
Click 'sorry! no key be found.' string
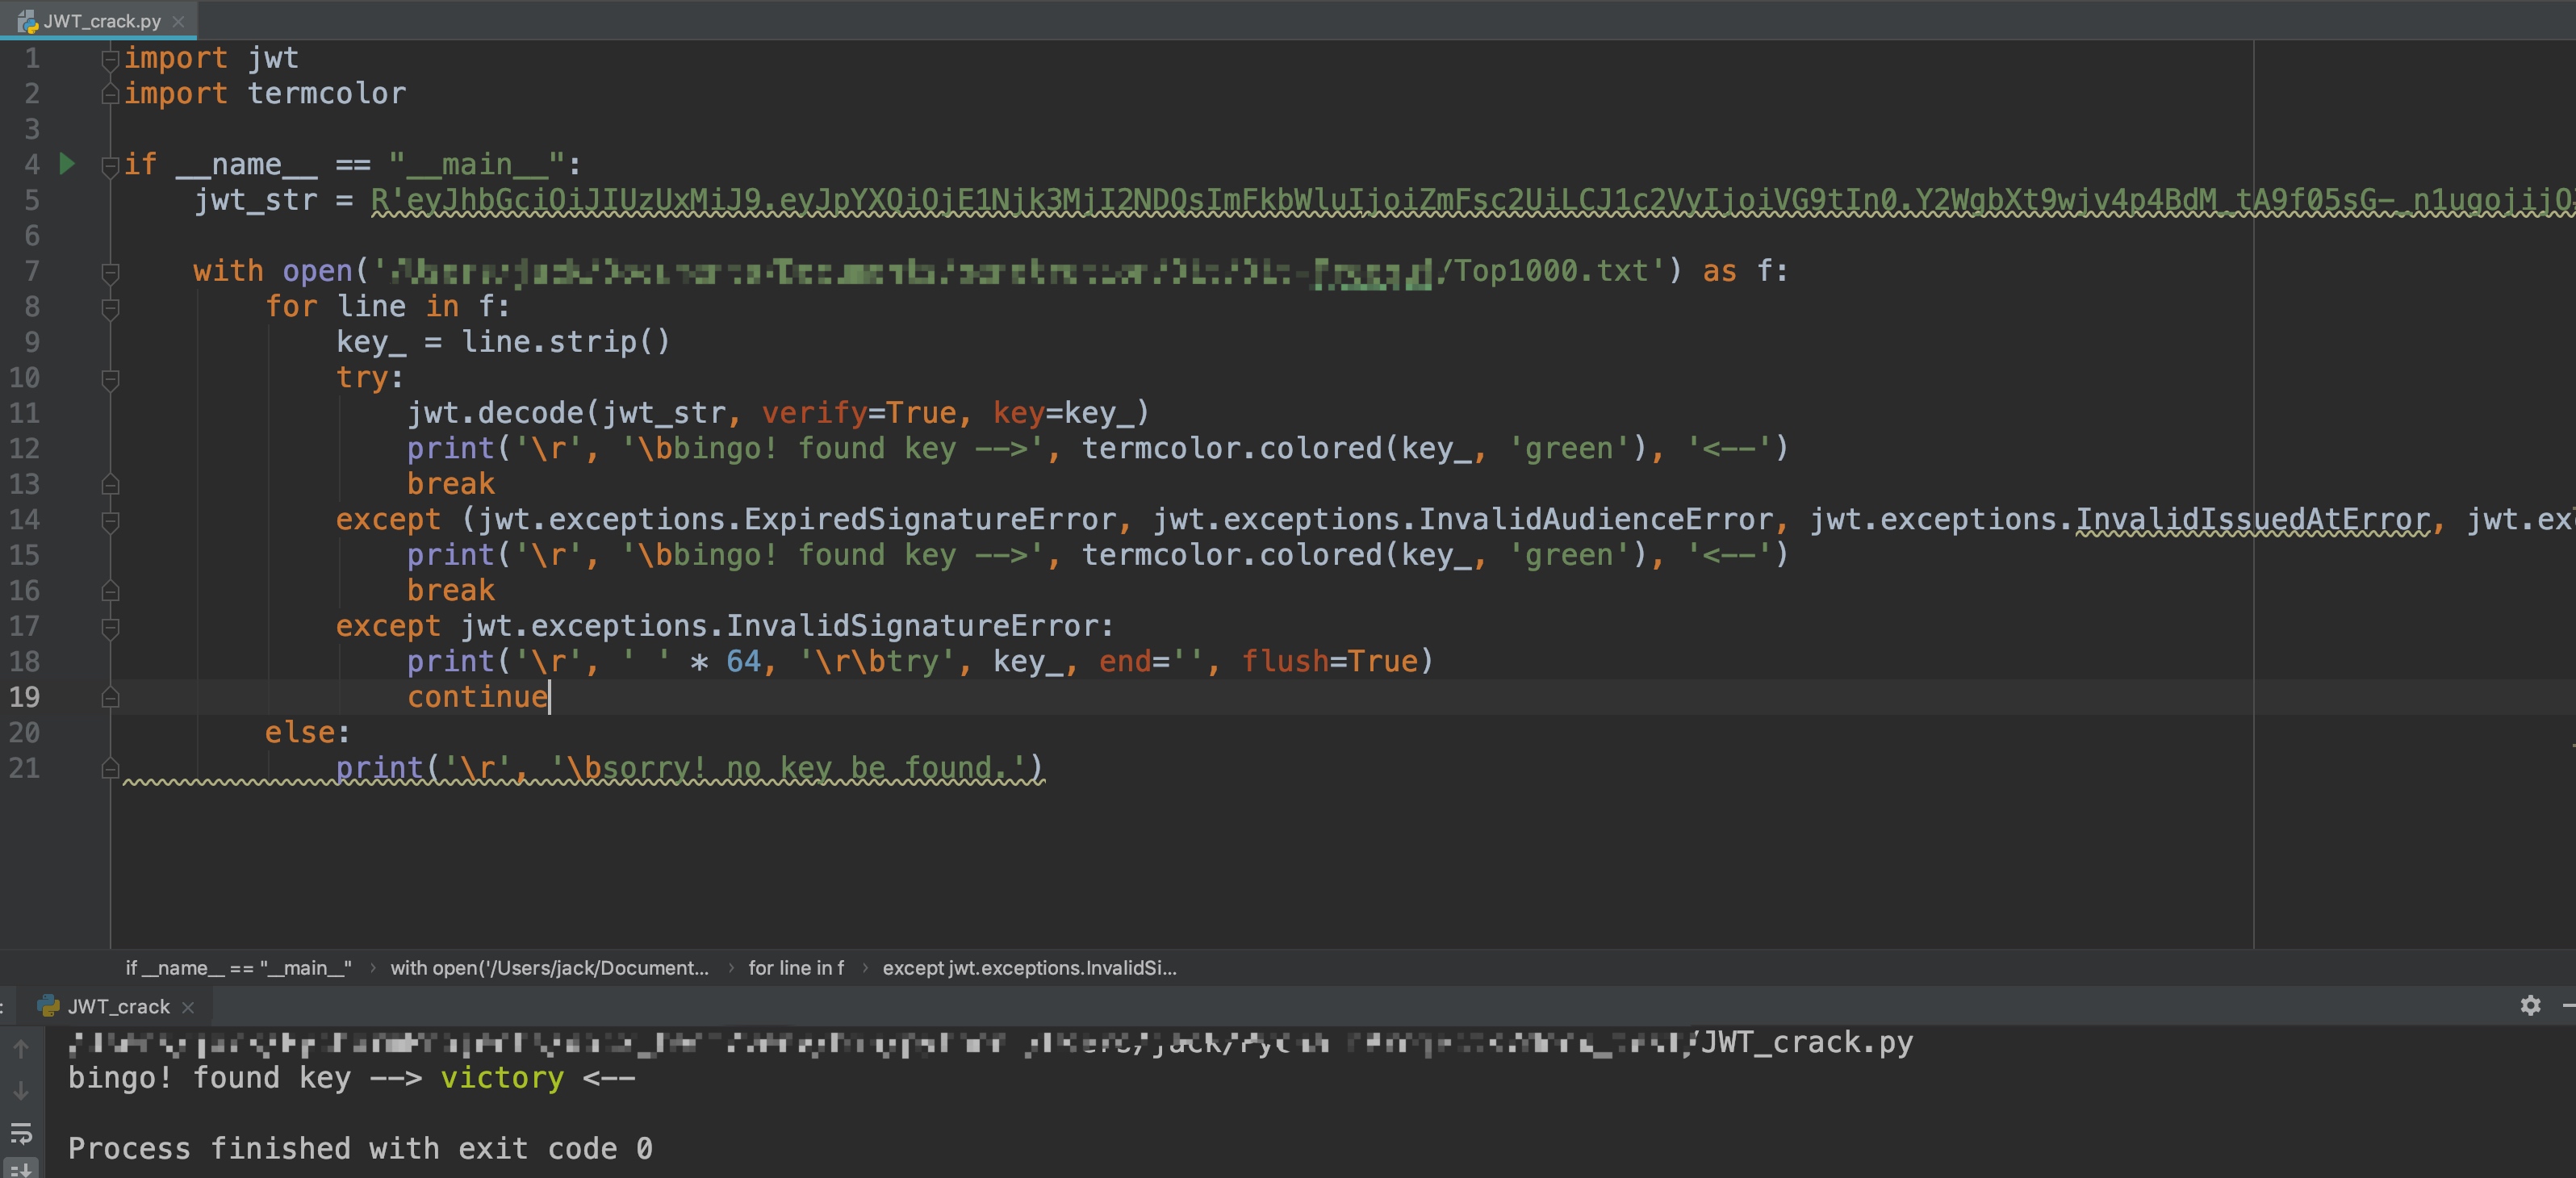[805, 768]
